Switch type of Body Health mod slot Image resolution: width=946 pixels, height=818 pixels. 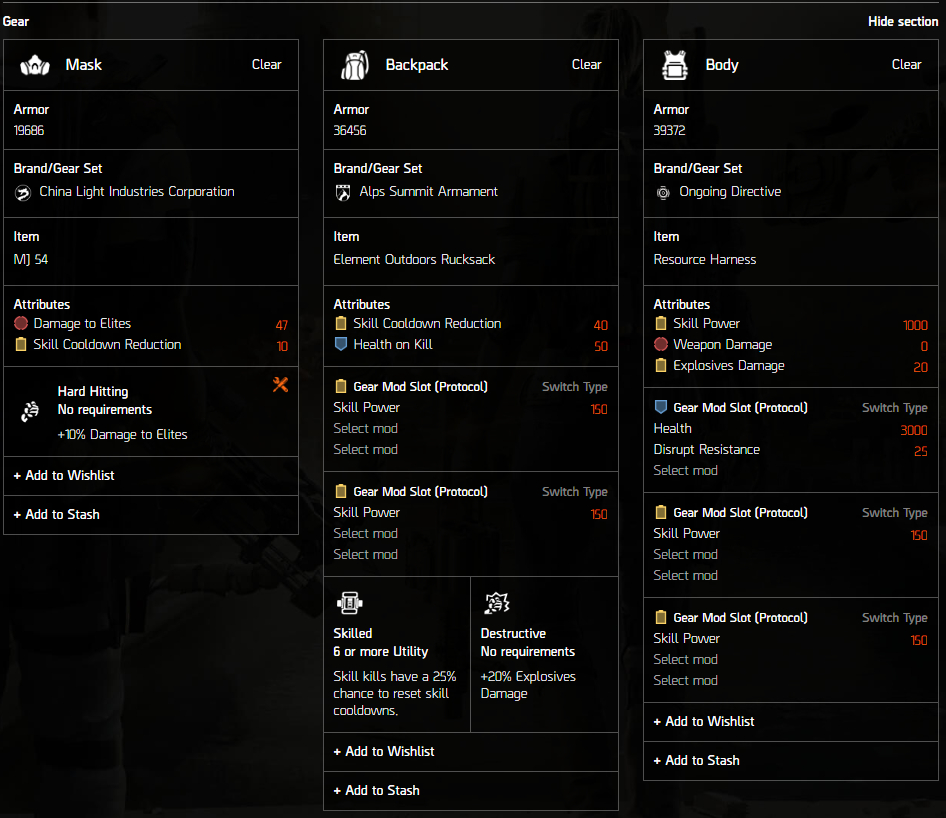[x=894, y=408]
